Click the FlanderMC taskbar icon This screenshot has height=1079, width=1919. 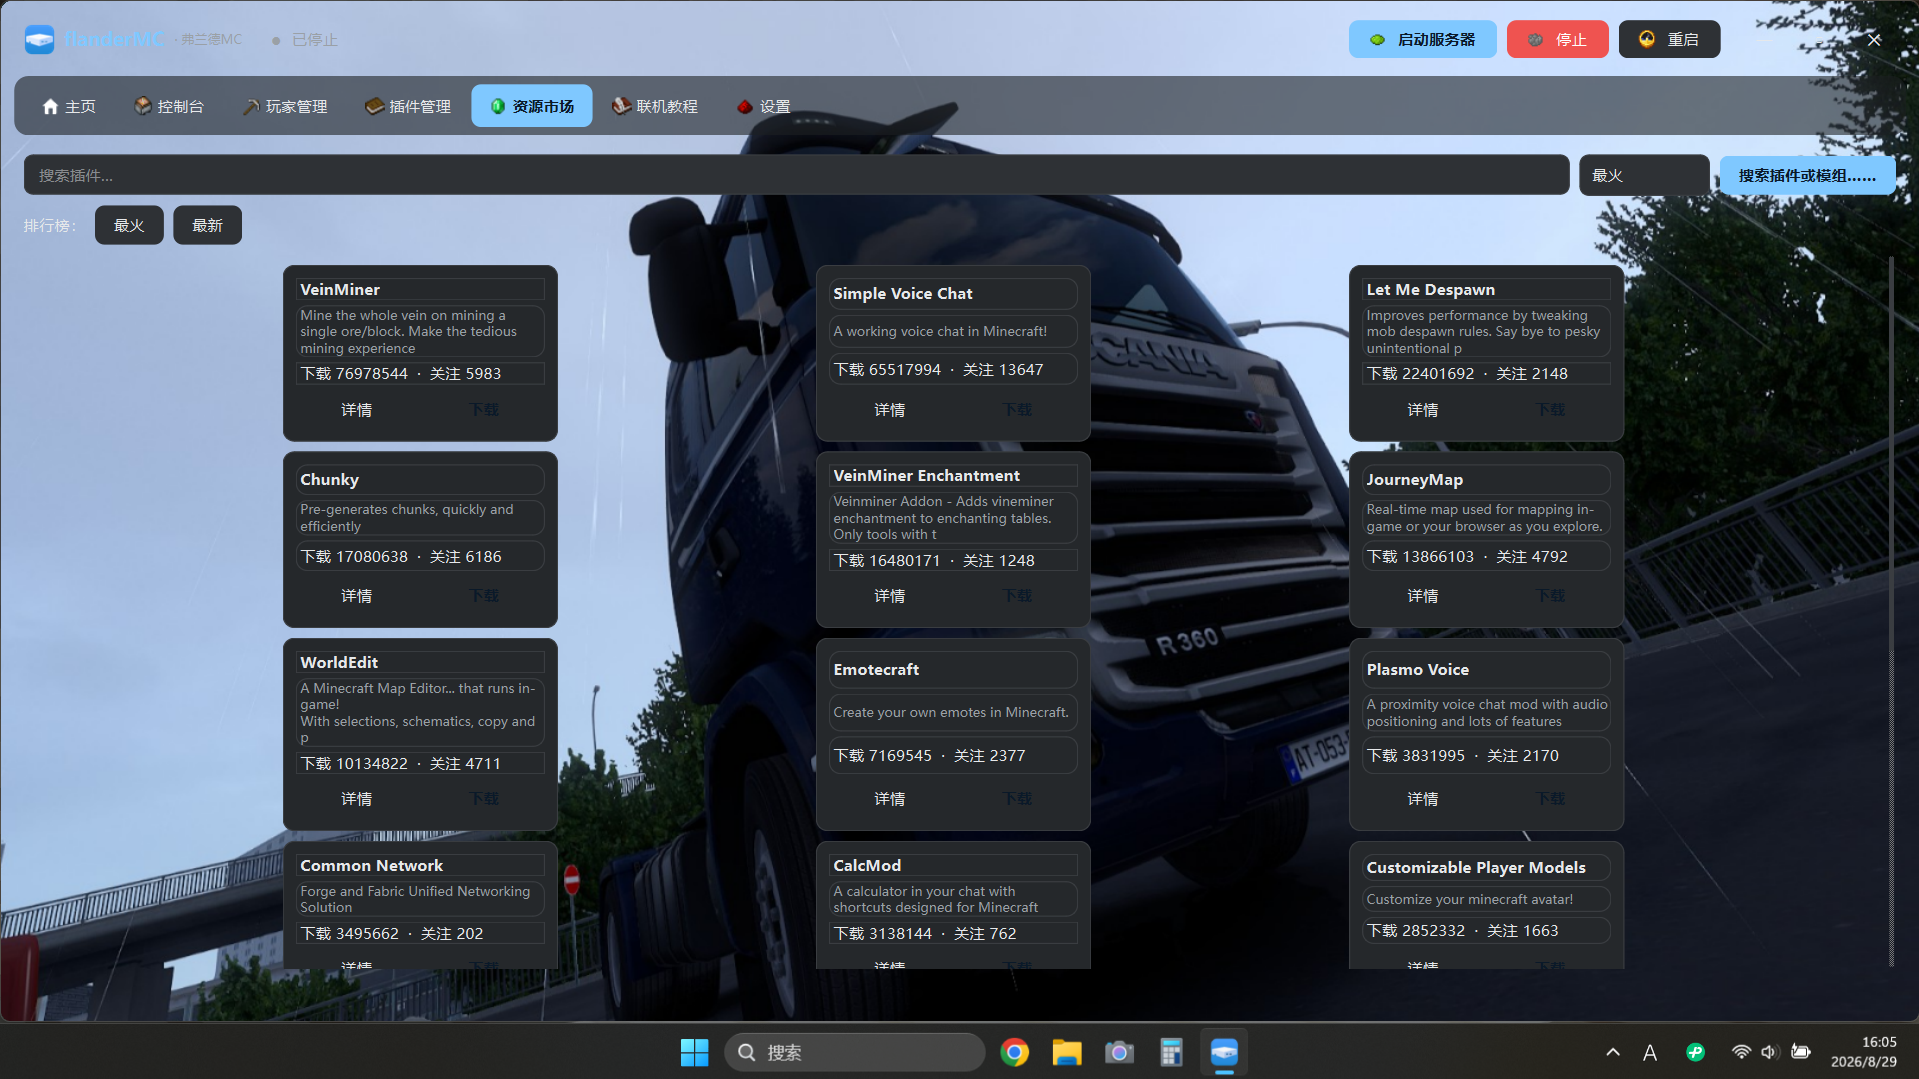1224,1052
